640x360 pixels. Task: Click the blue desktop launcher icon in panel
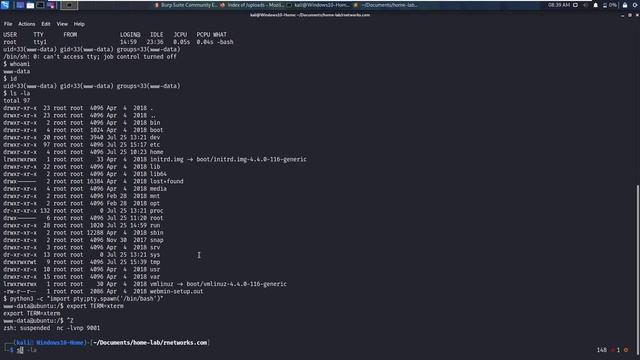coord(20,5)
